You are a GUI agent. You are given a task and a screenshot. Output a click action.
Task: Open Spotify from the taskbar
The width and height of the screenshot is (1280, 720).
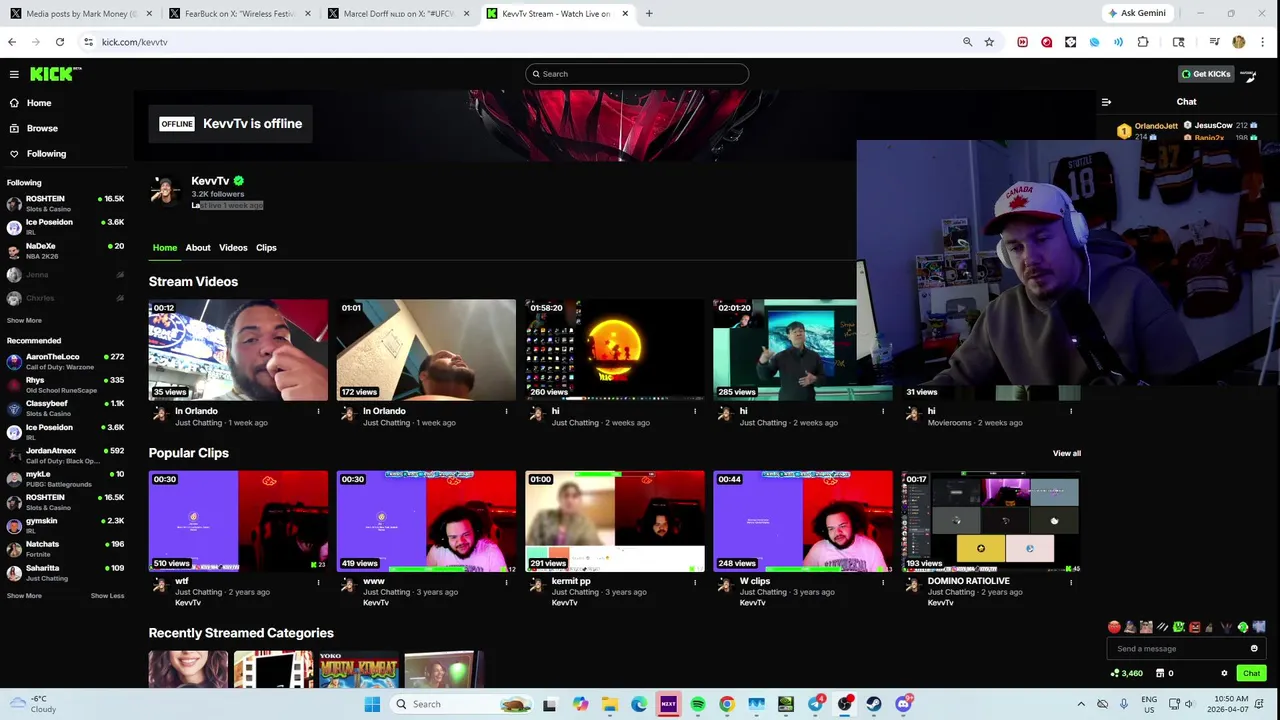[698, 704]
